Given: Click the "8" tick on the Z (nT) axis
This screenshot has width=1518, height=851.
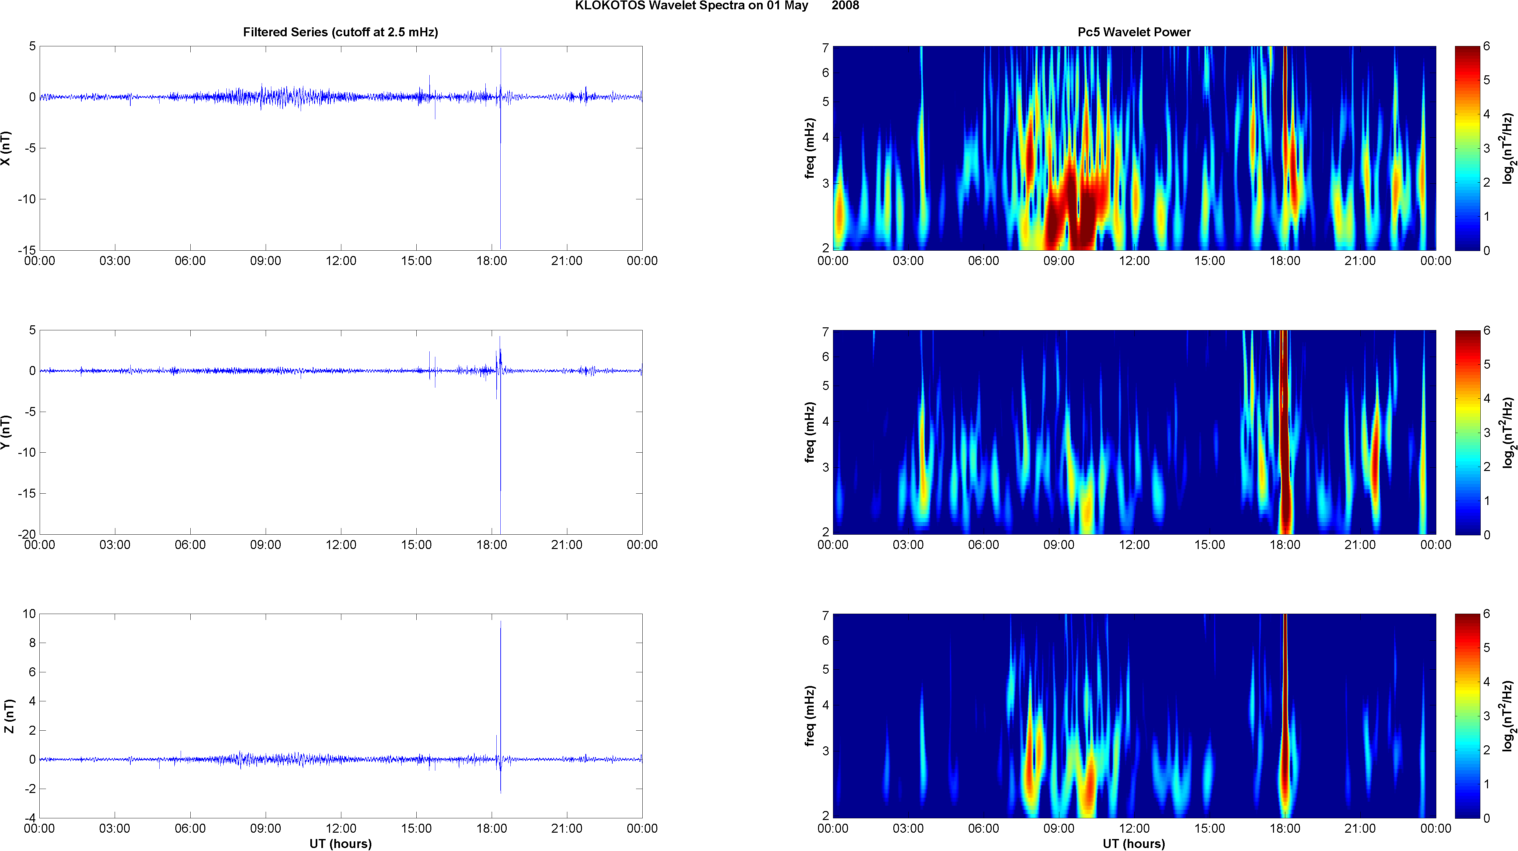Looking at the screenshot, I should pyautogui.click(x=32, y=643).
